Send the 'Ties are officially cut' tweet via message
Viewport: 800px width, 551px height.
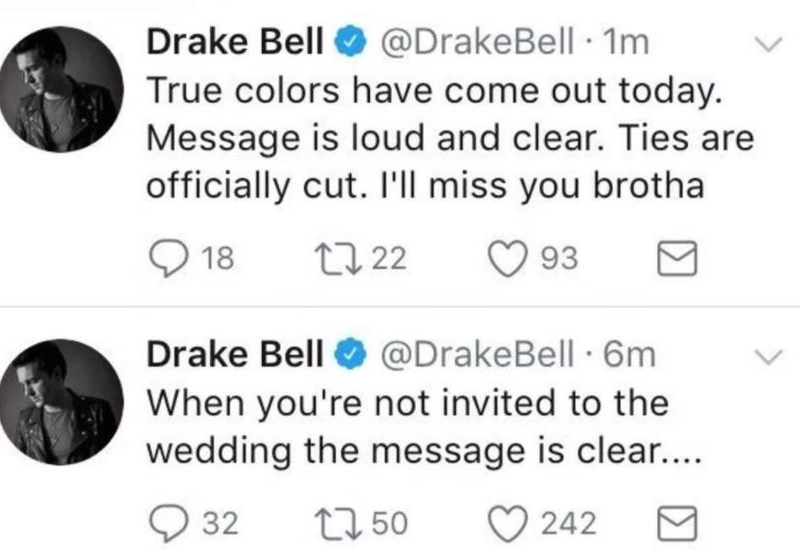pos(677,259)
